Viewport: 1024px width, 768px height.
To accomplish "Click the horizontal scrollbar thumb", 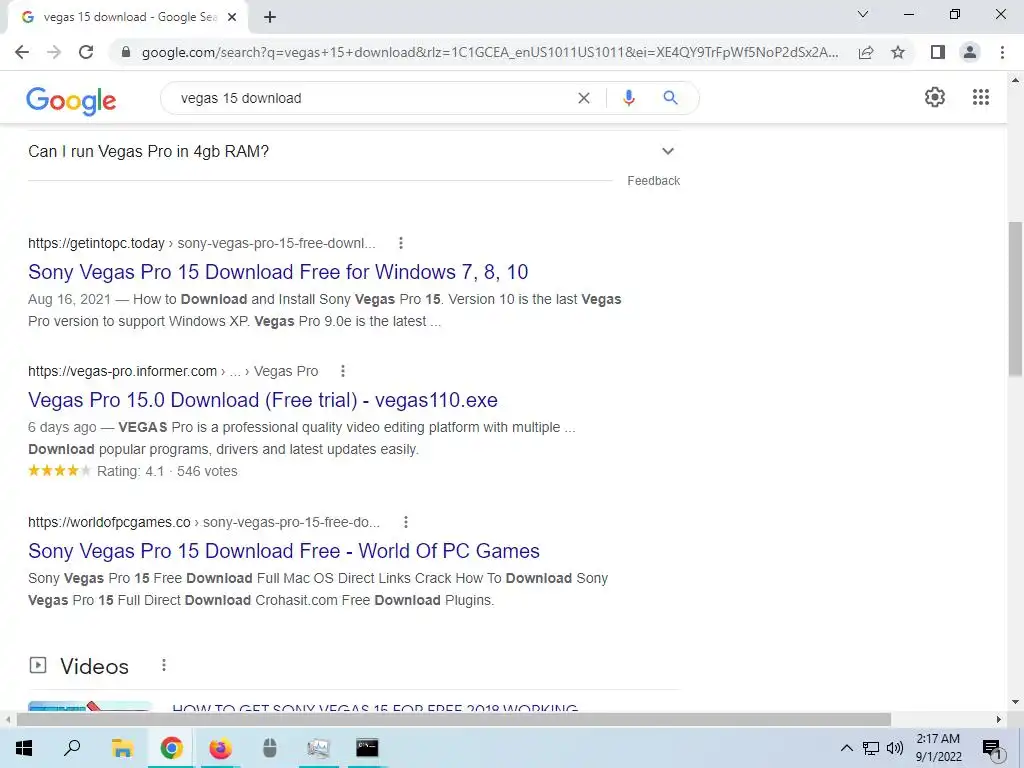I will coord(454,719).
